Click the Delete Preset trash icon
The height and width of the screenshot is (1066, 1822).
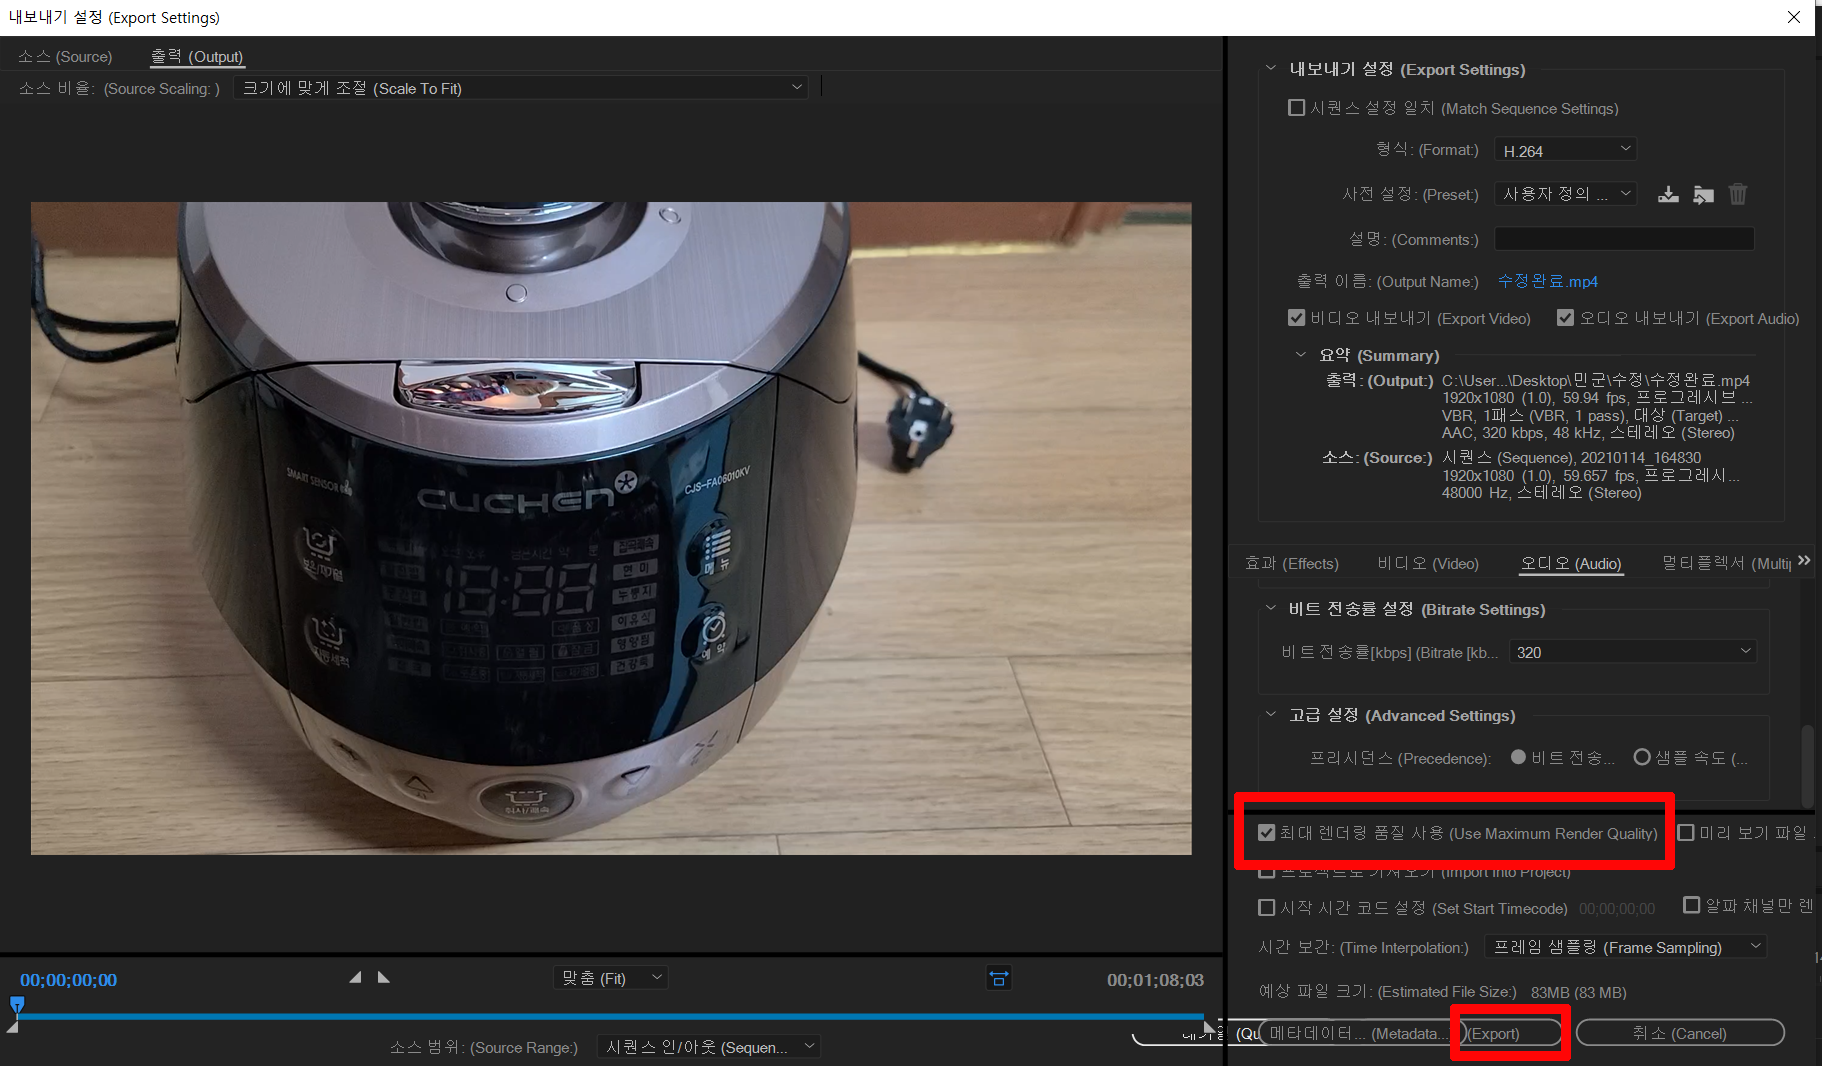tap(1738, 194)
